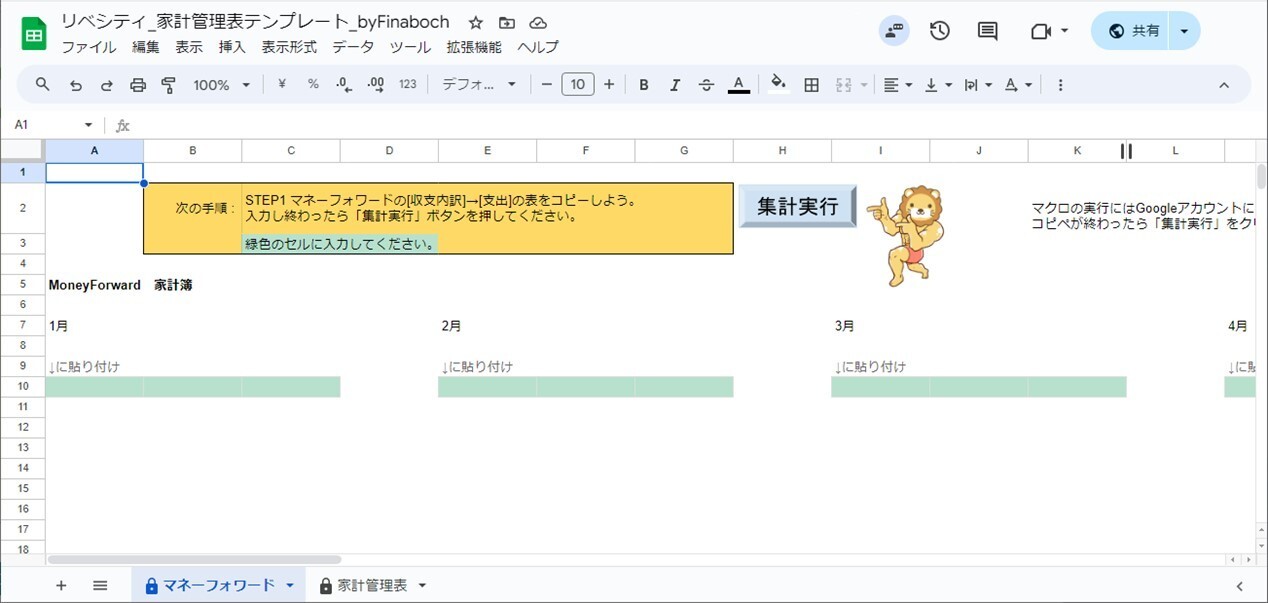Screen dimensions: 1268x603
Task: Open text rotation dropdown
Action: point(1018,85)
